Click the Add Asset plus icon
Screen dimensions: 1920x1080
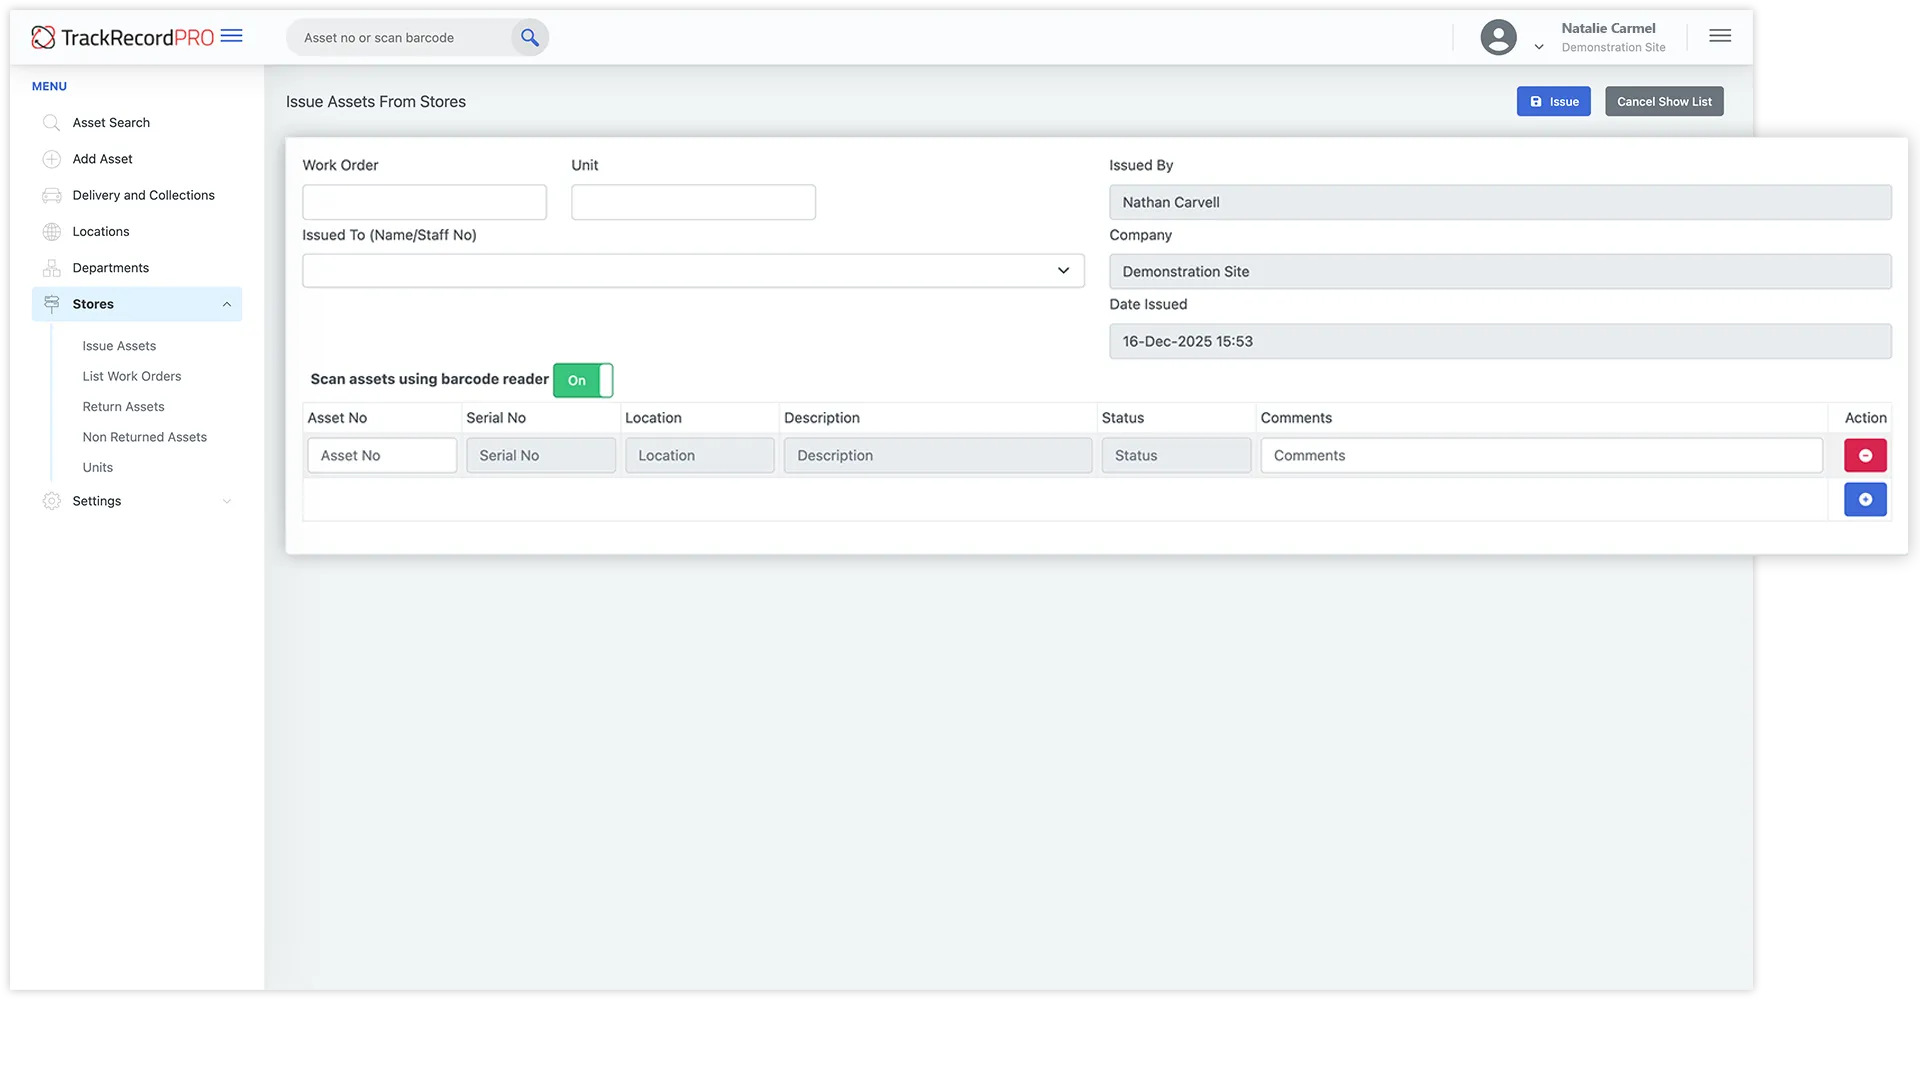point(52,158)
